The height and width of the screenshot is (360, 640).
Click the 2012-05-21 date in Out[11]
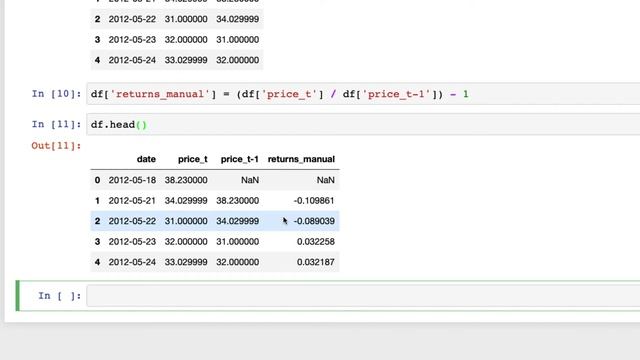click(132, 200)
